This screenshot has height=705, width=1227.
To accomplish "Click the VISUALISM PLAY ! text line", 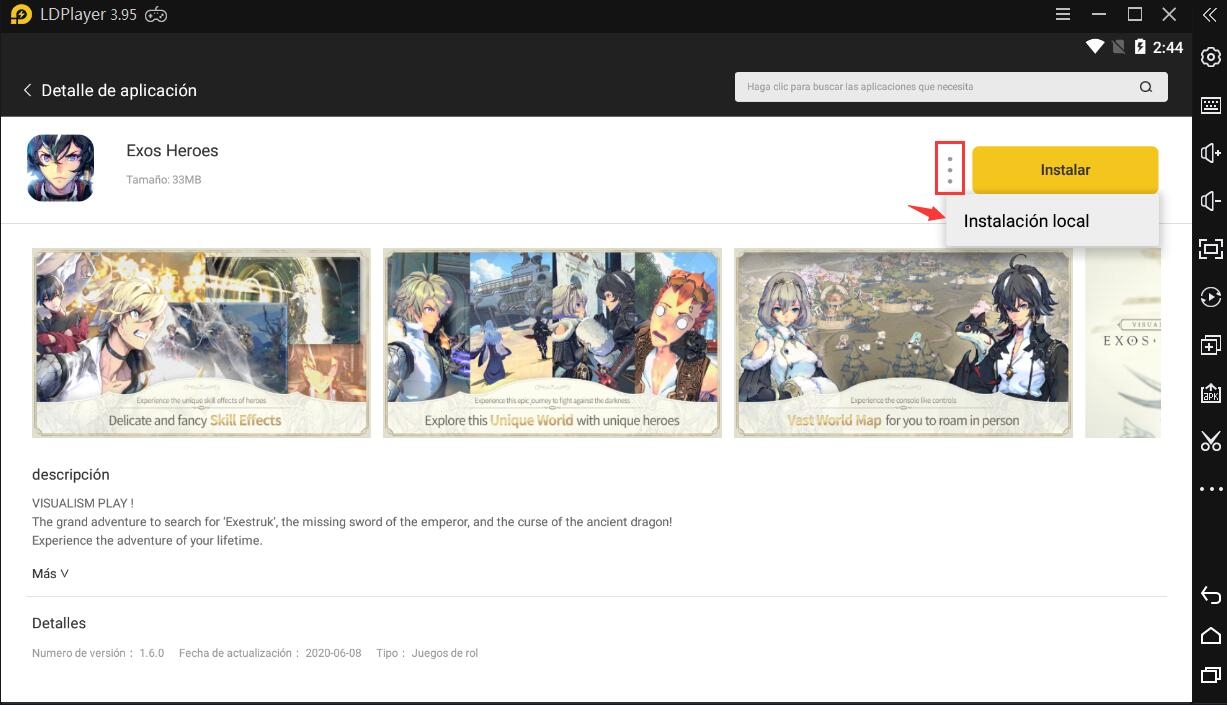I will coord(83,503).
